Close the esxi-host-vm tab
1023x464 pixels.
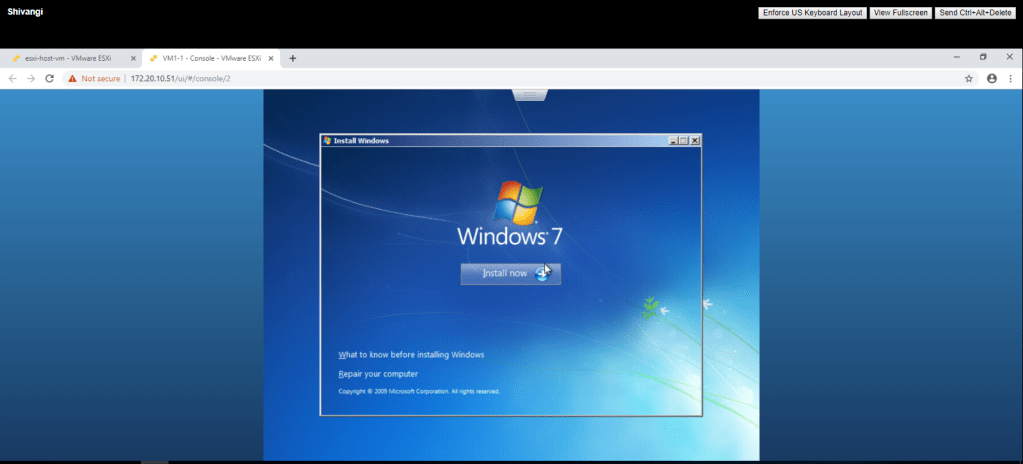pyautogui.click(x=133, y=58)
